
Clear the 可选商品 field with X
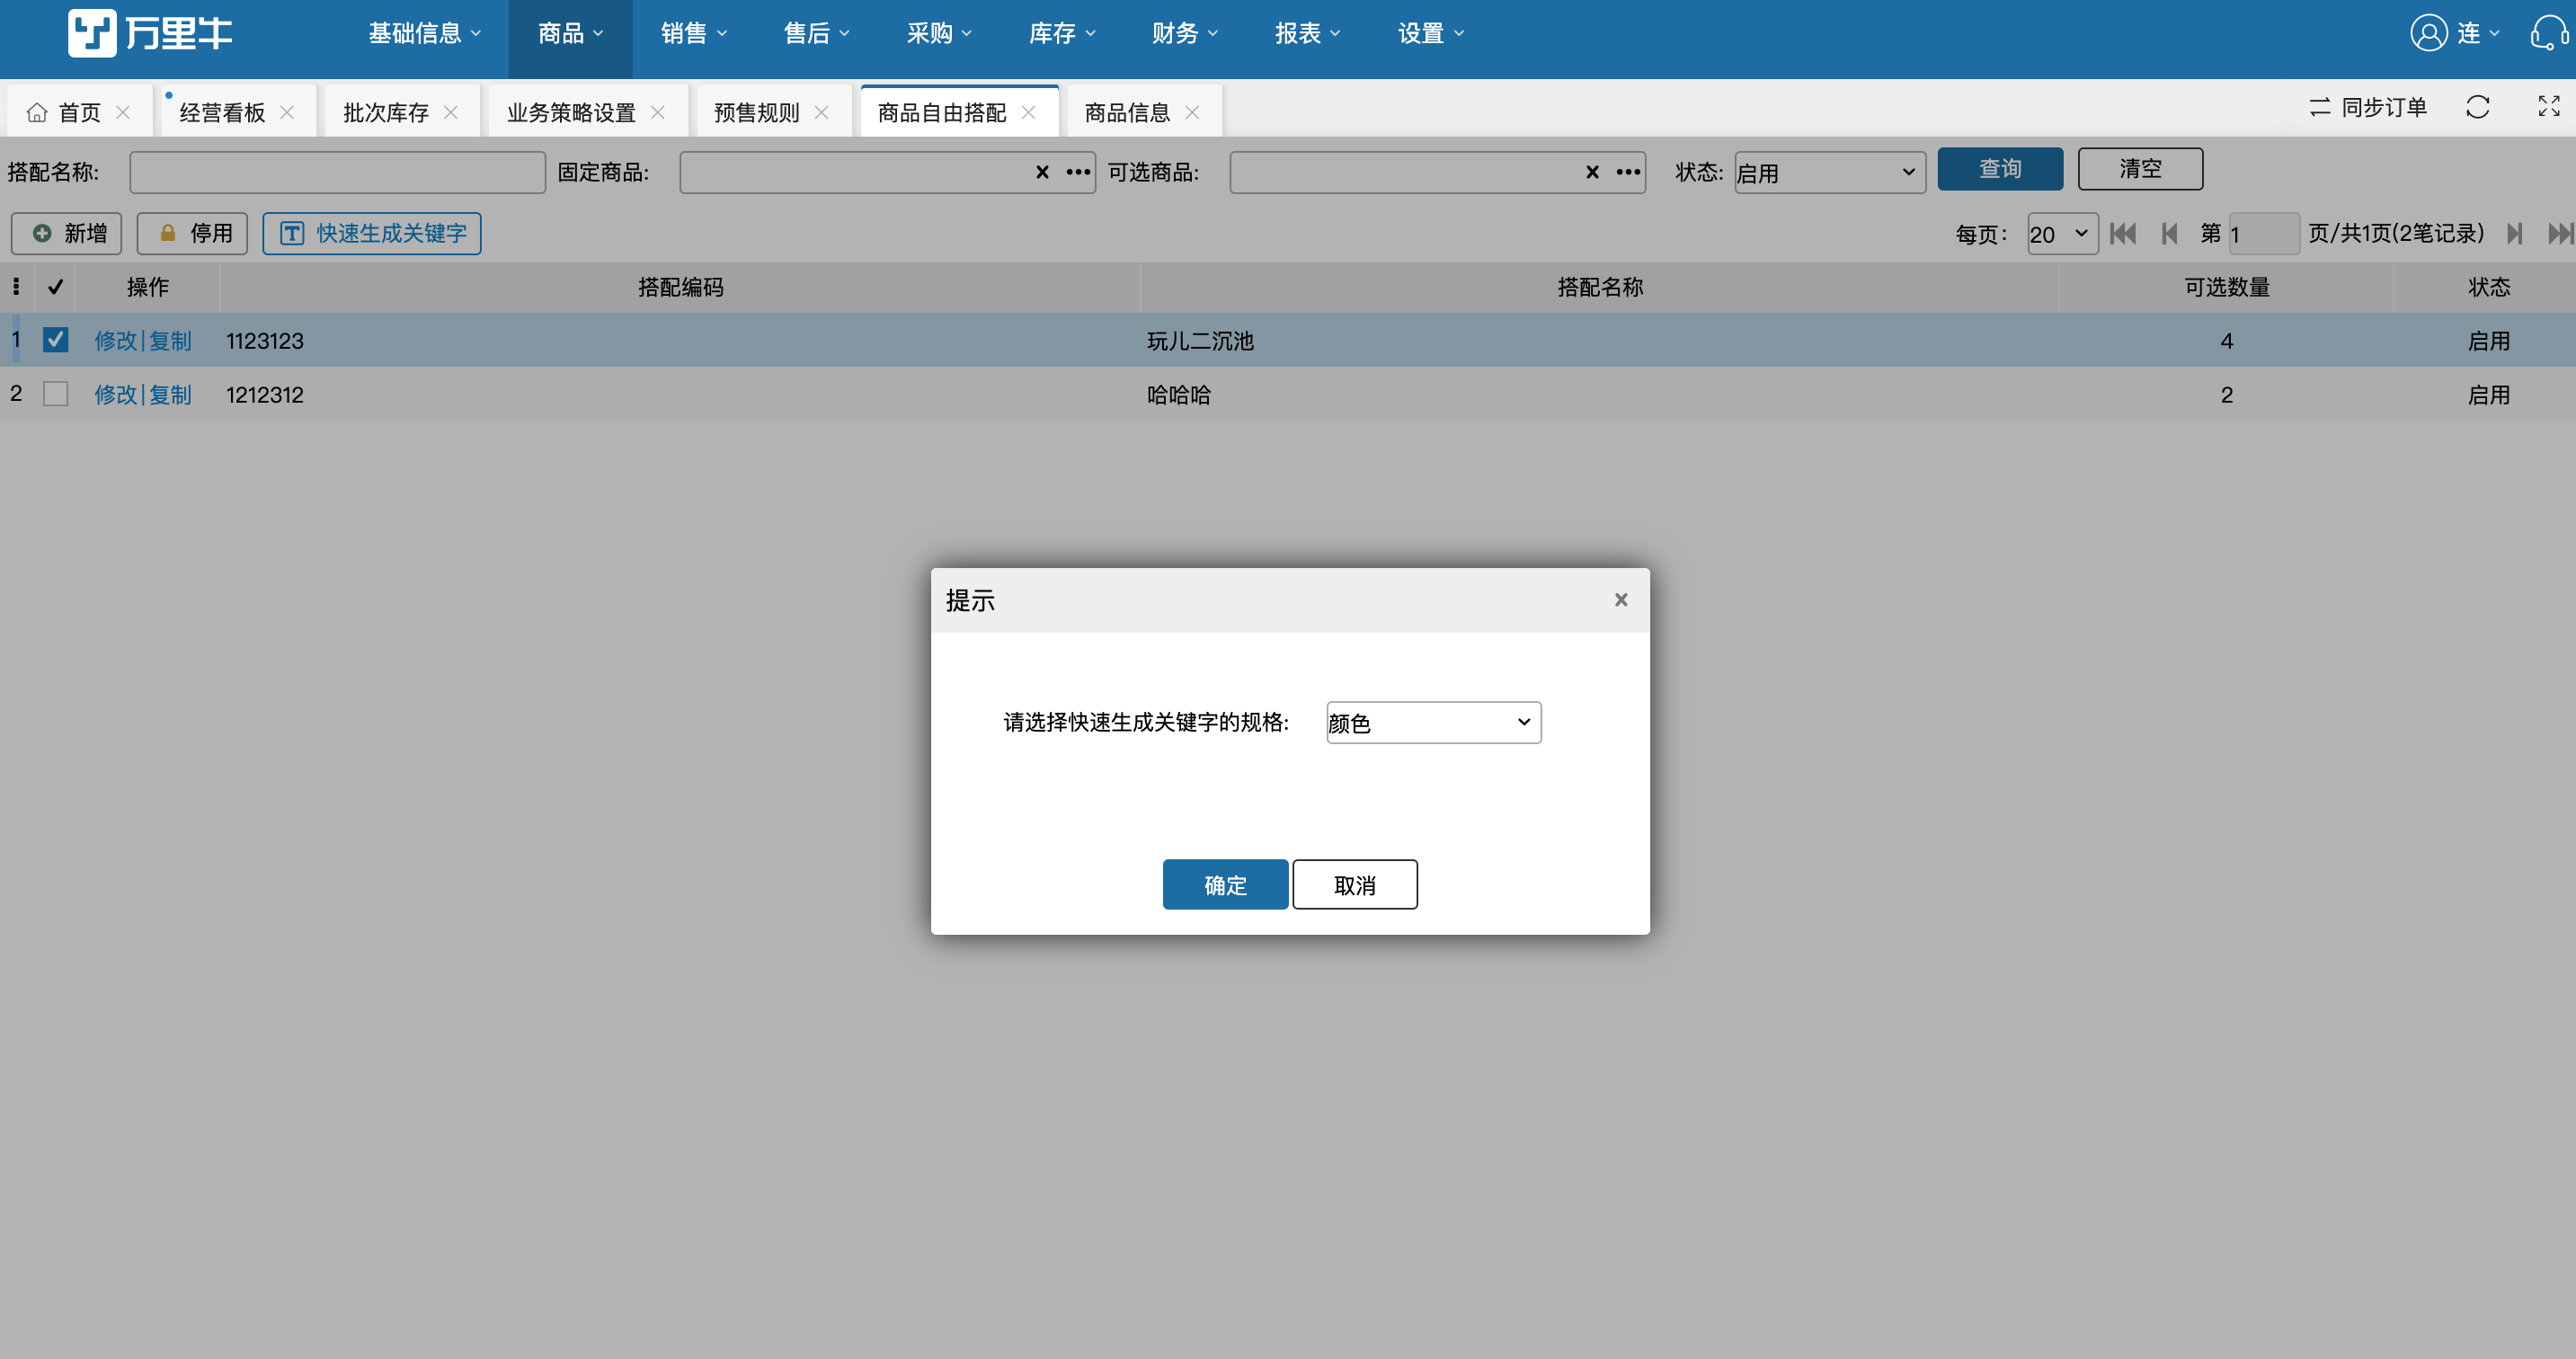pos(1592,172)
